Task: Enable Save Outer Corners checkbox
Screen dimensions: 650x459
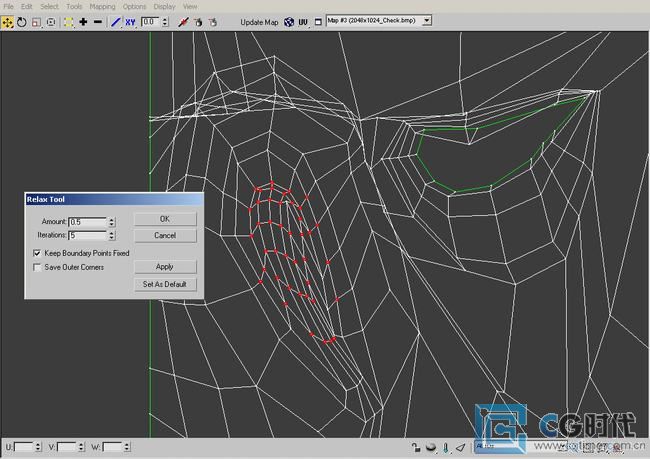Action: point(37,267)
